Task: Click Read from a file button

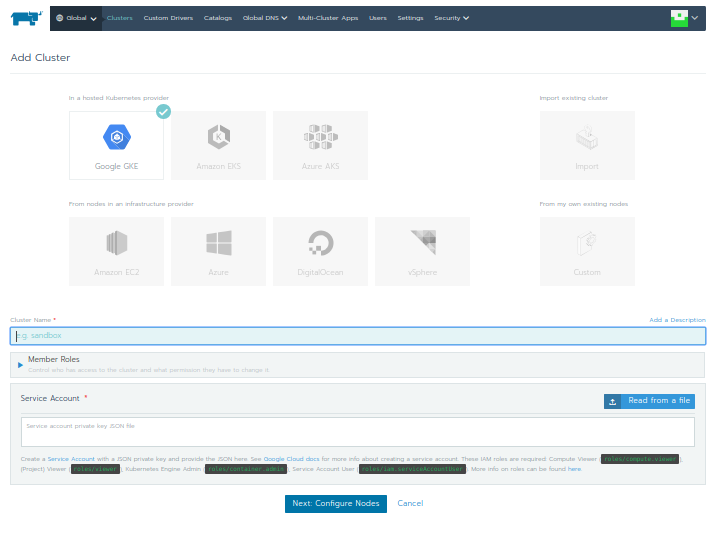Action: (x=649, y=401)
